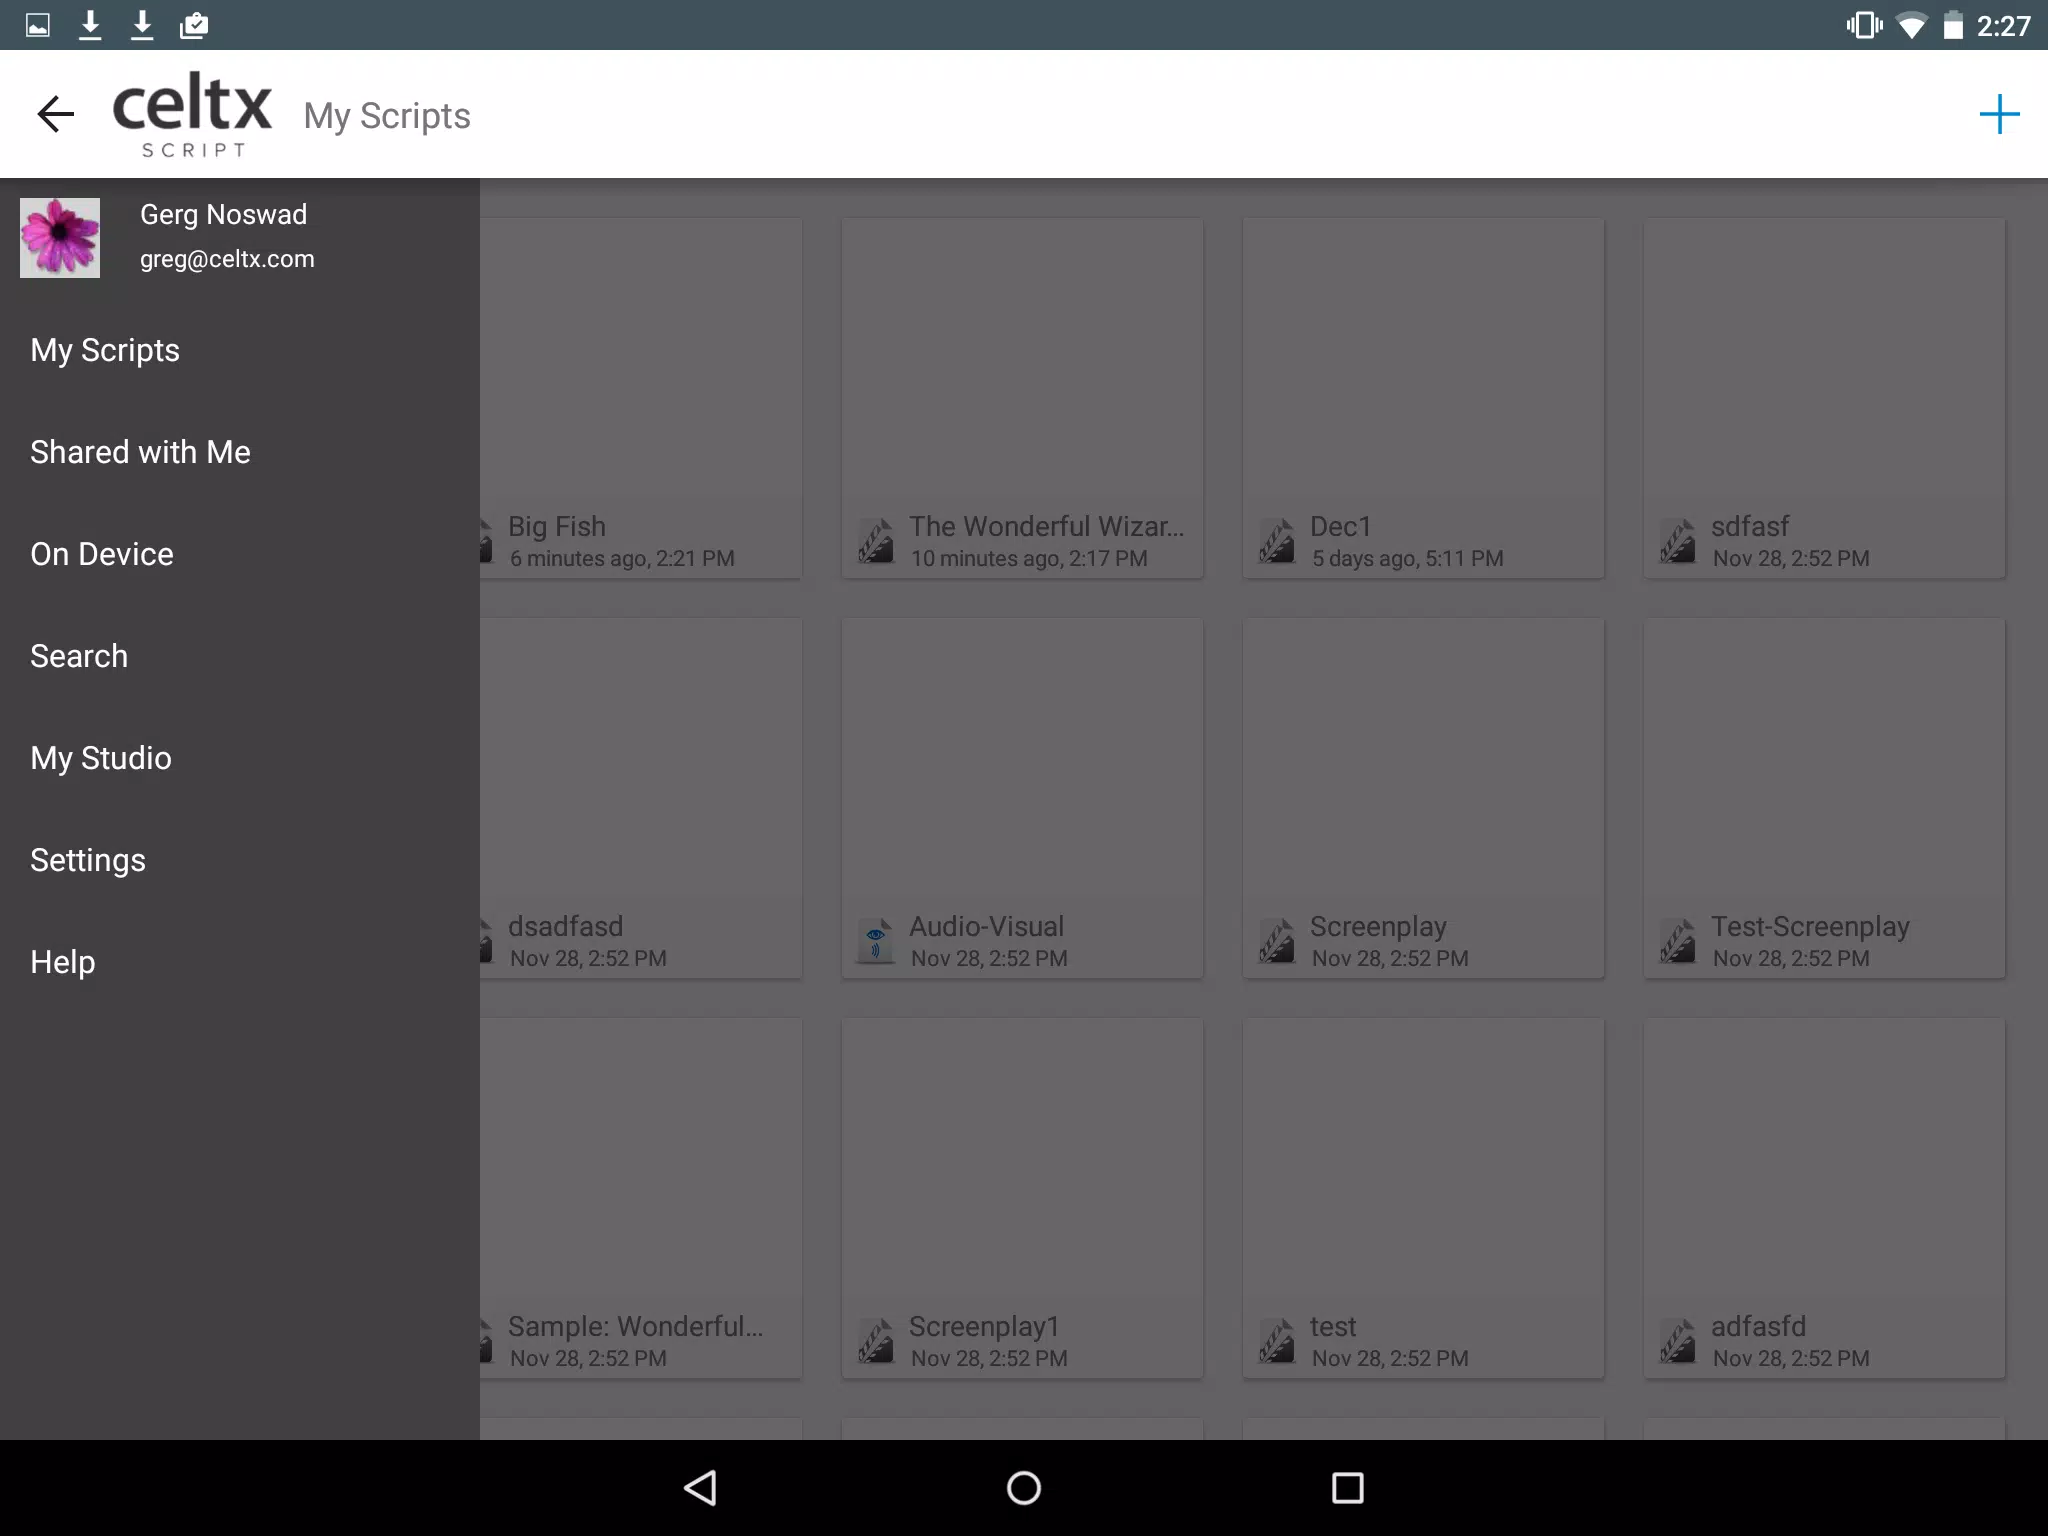Image resolution: width=2048 pixels, height=1536 pixels.
Task: Tap the blue plus icon to add script
Action: [1999, 114]
